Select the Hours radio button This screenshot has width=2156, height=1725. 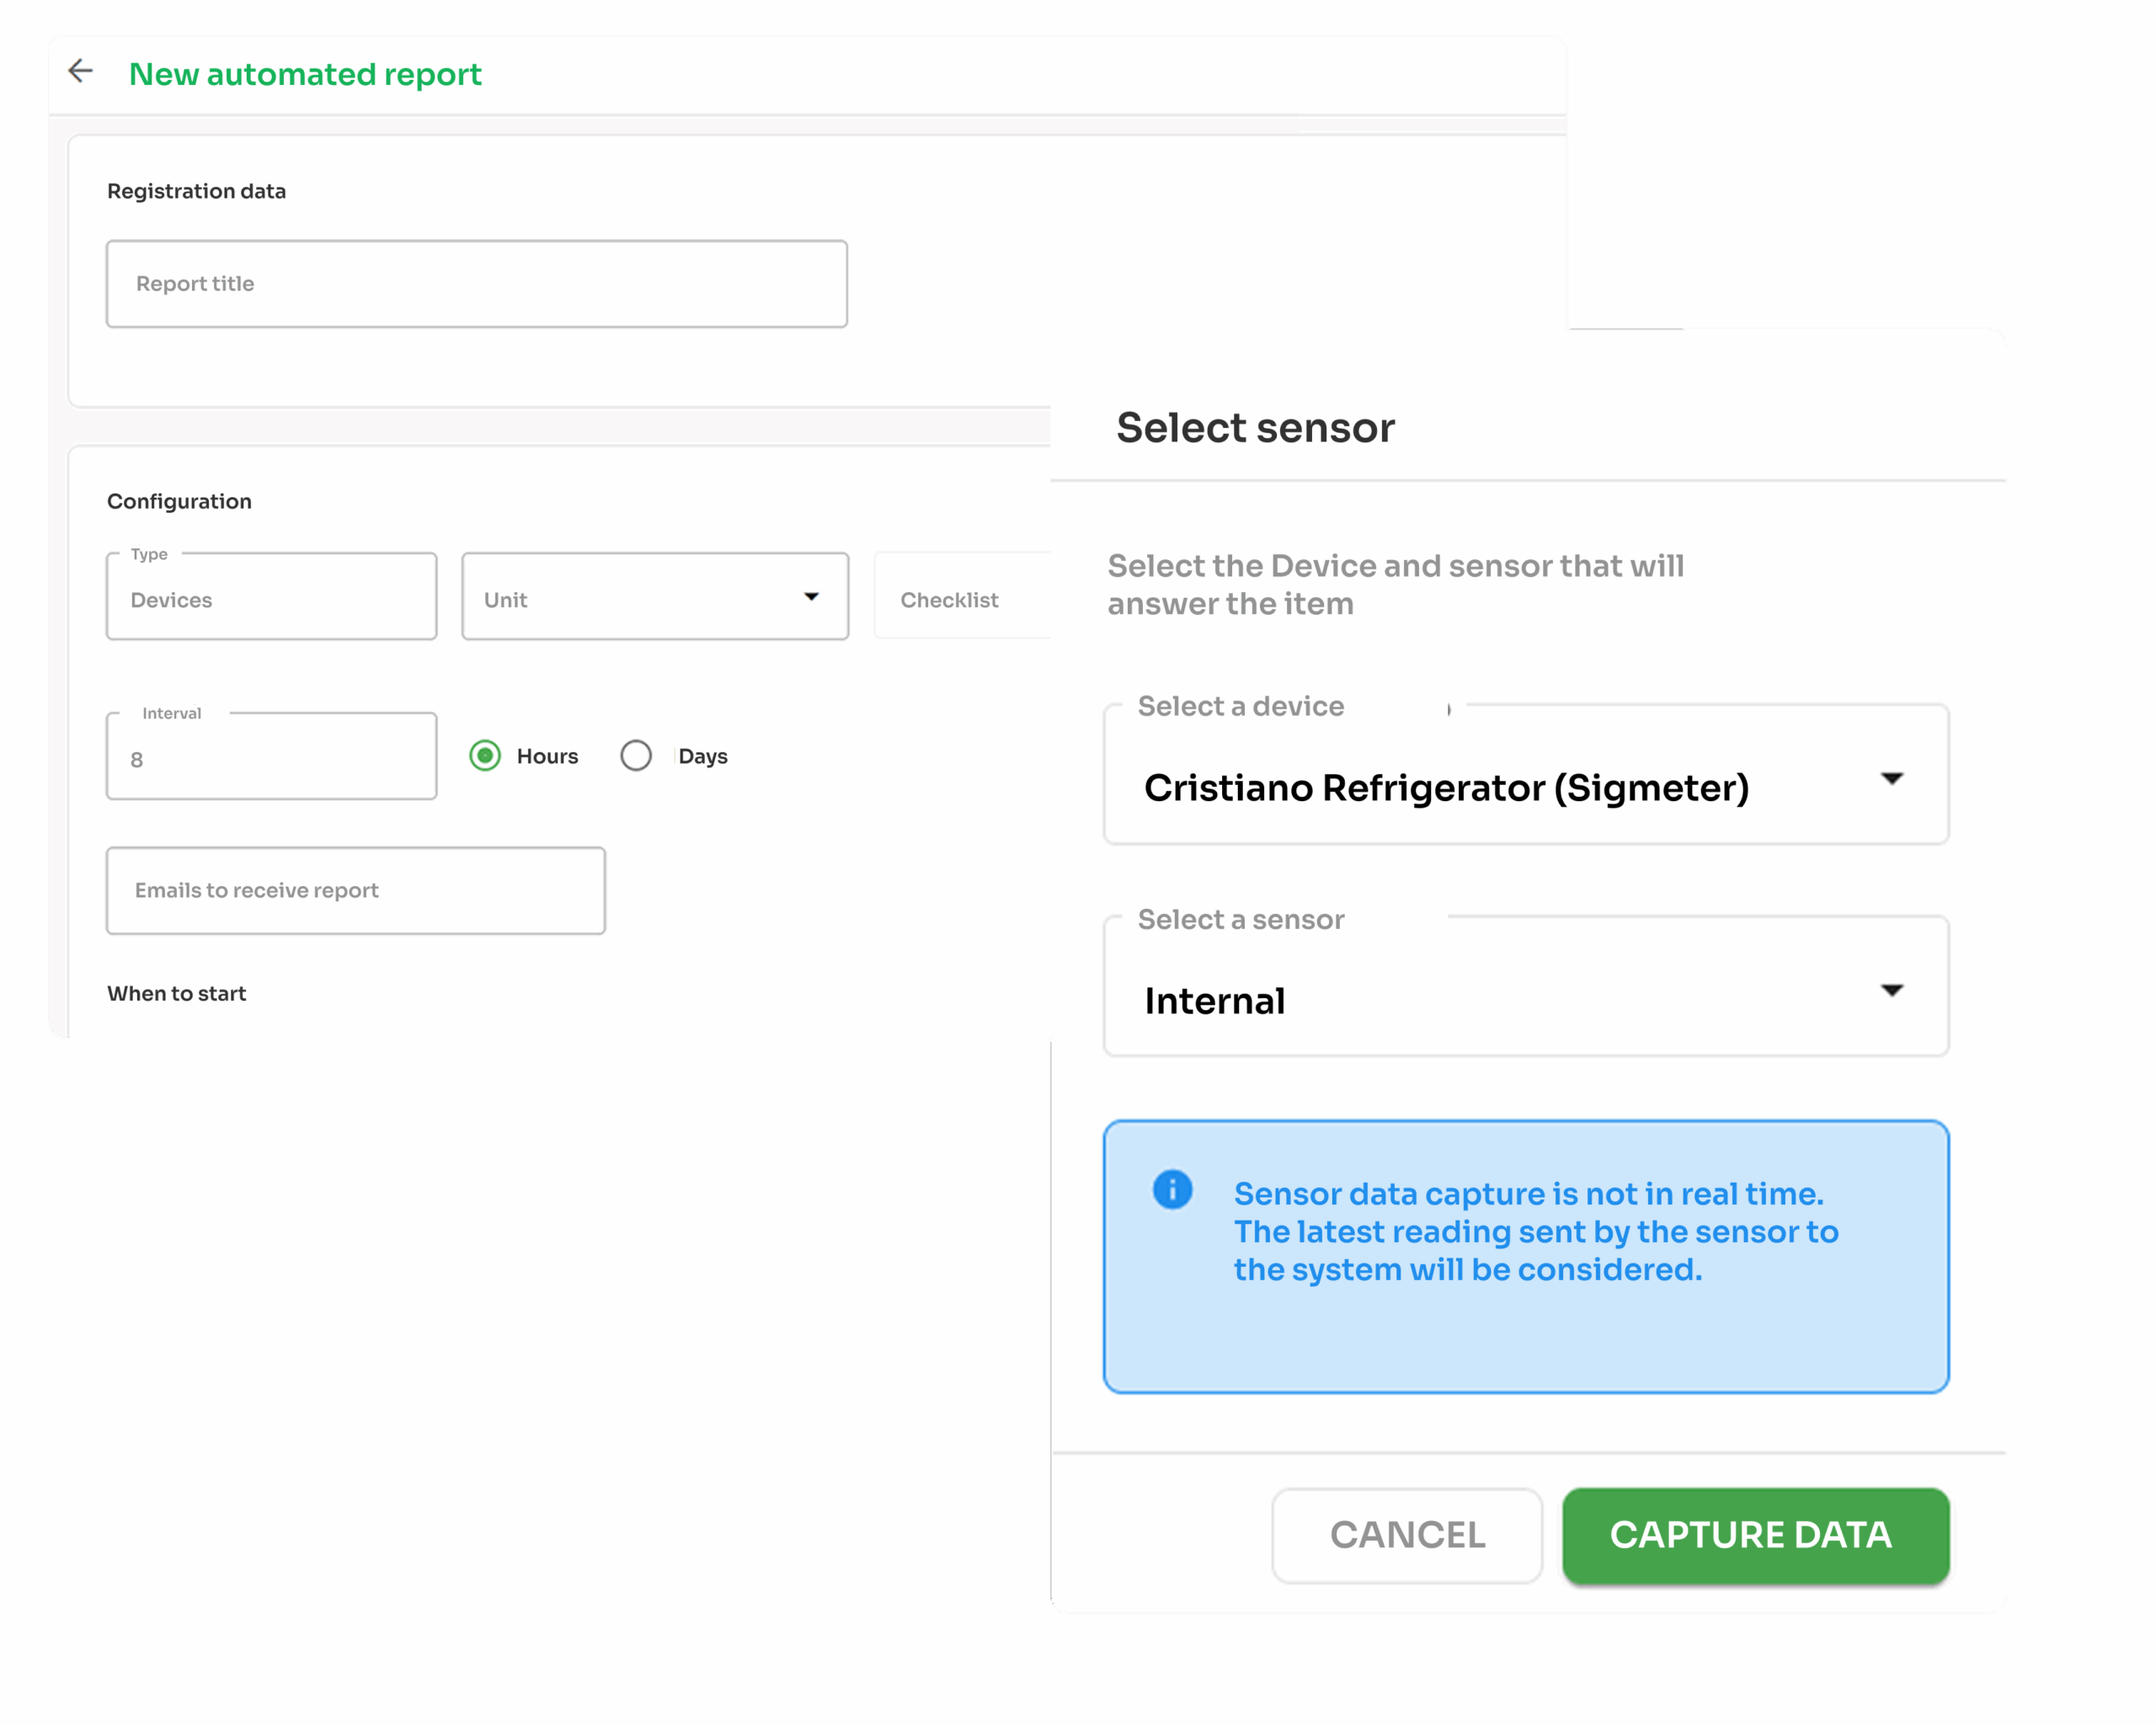pos(485,756)
